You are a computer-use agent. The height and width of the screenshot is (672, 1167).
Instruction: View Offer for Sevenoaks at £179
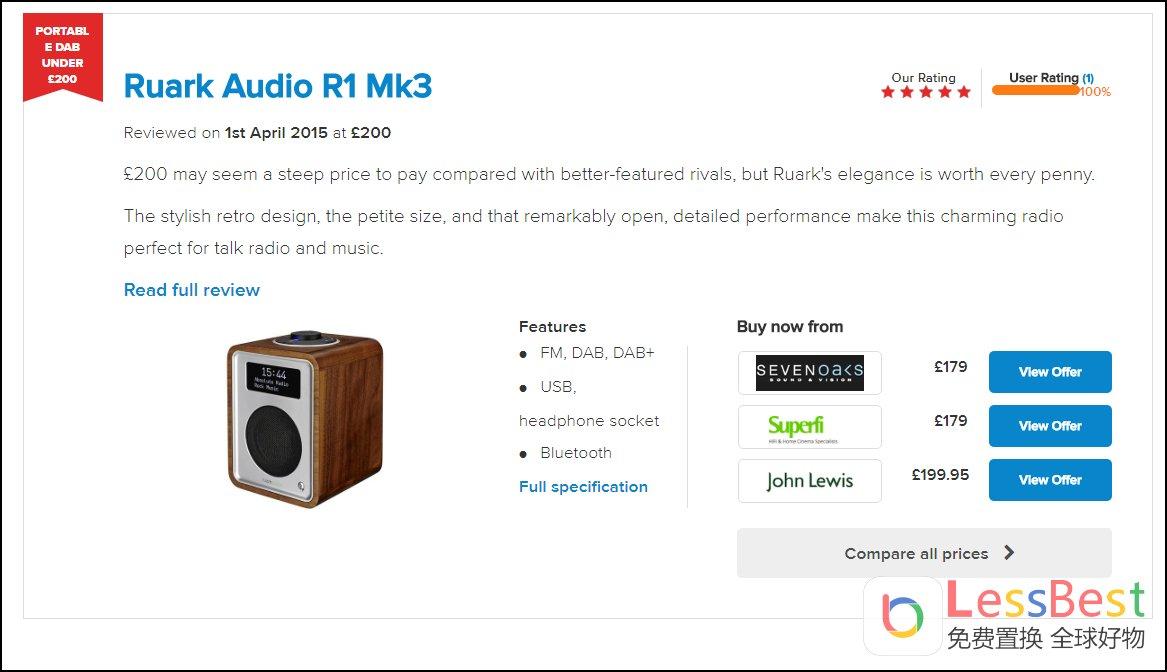pos(1050,372)
